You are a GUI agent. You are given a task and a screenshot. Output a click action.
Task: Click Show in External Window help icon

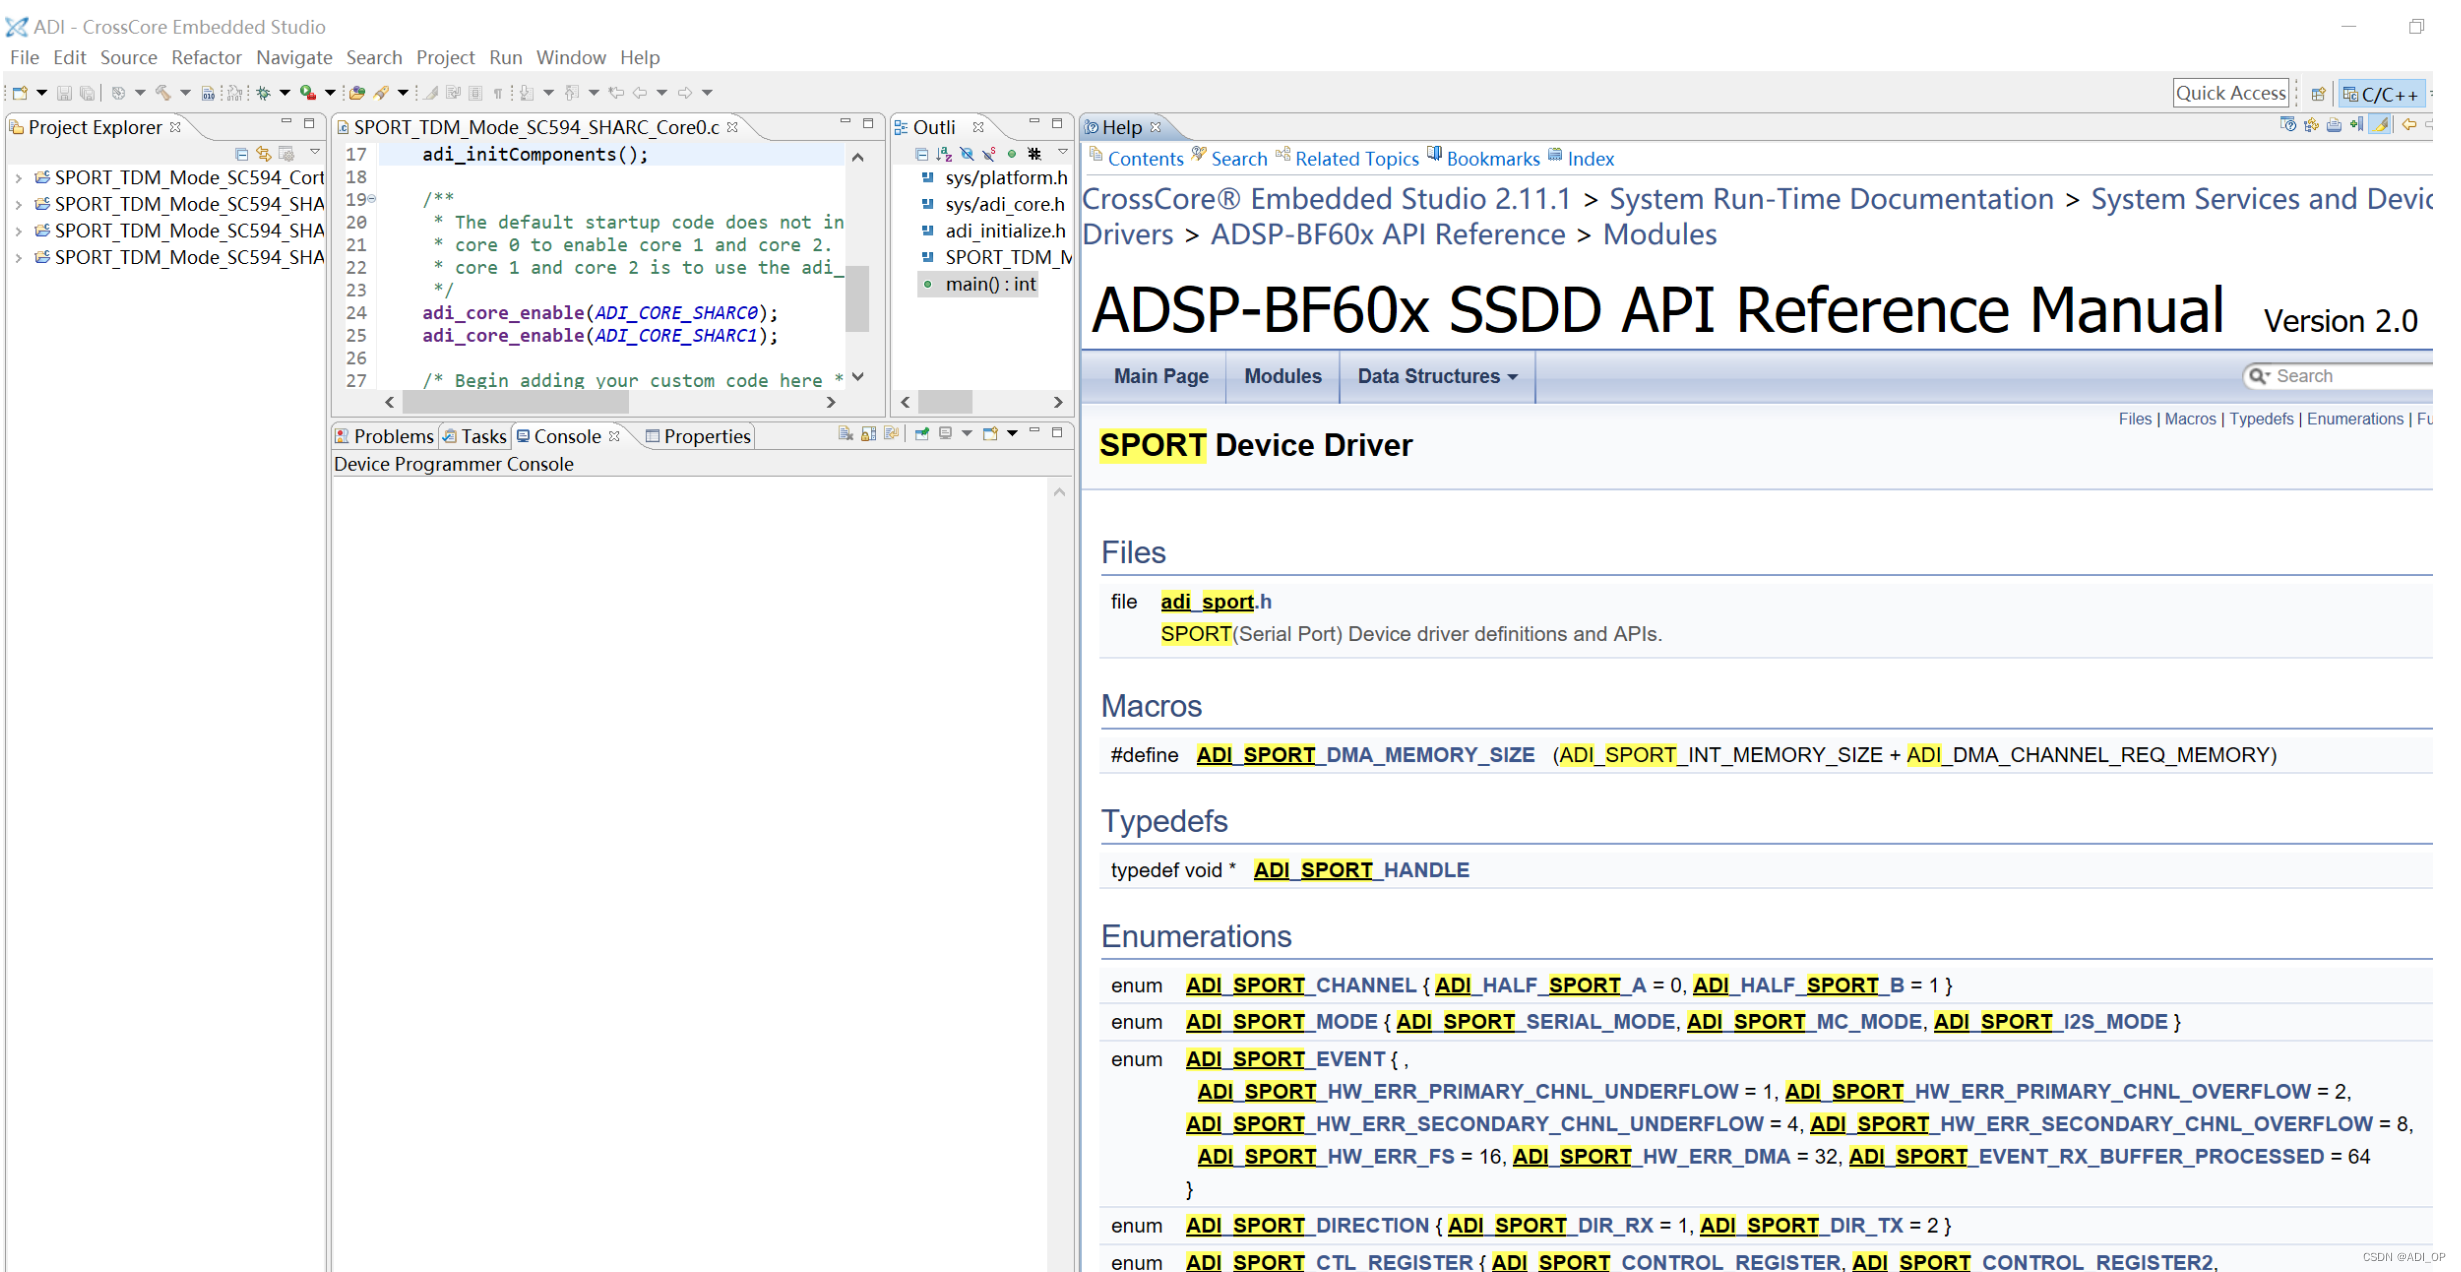pos(2288,124)
